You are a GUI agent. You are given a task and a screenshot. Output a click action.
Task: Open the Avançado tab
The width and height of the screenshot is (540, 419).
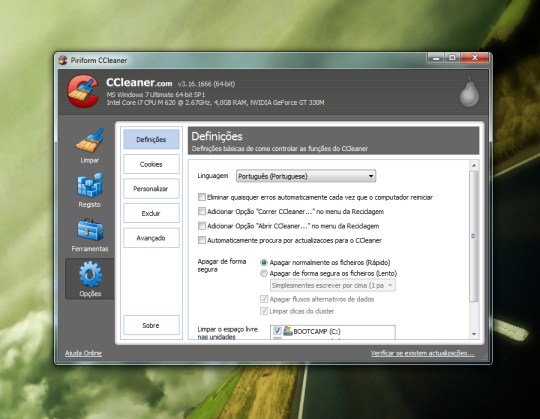[151, 238]
